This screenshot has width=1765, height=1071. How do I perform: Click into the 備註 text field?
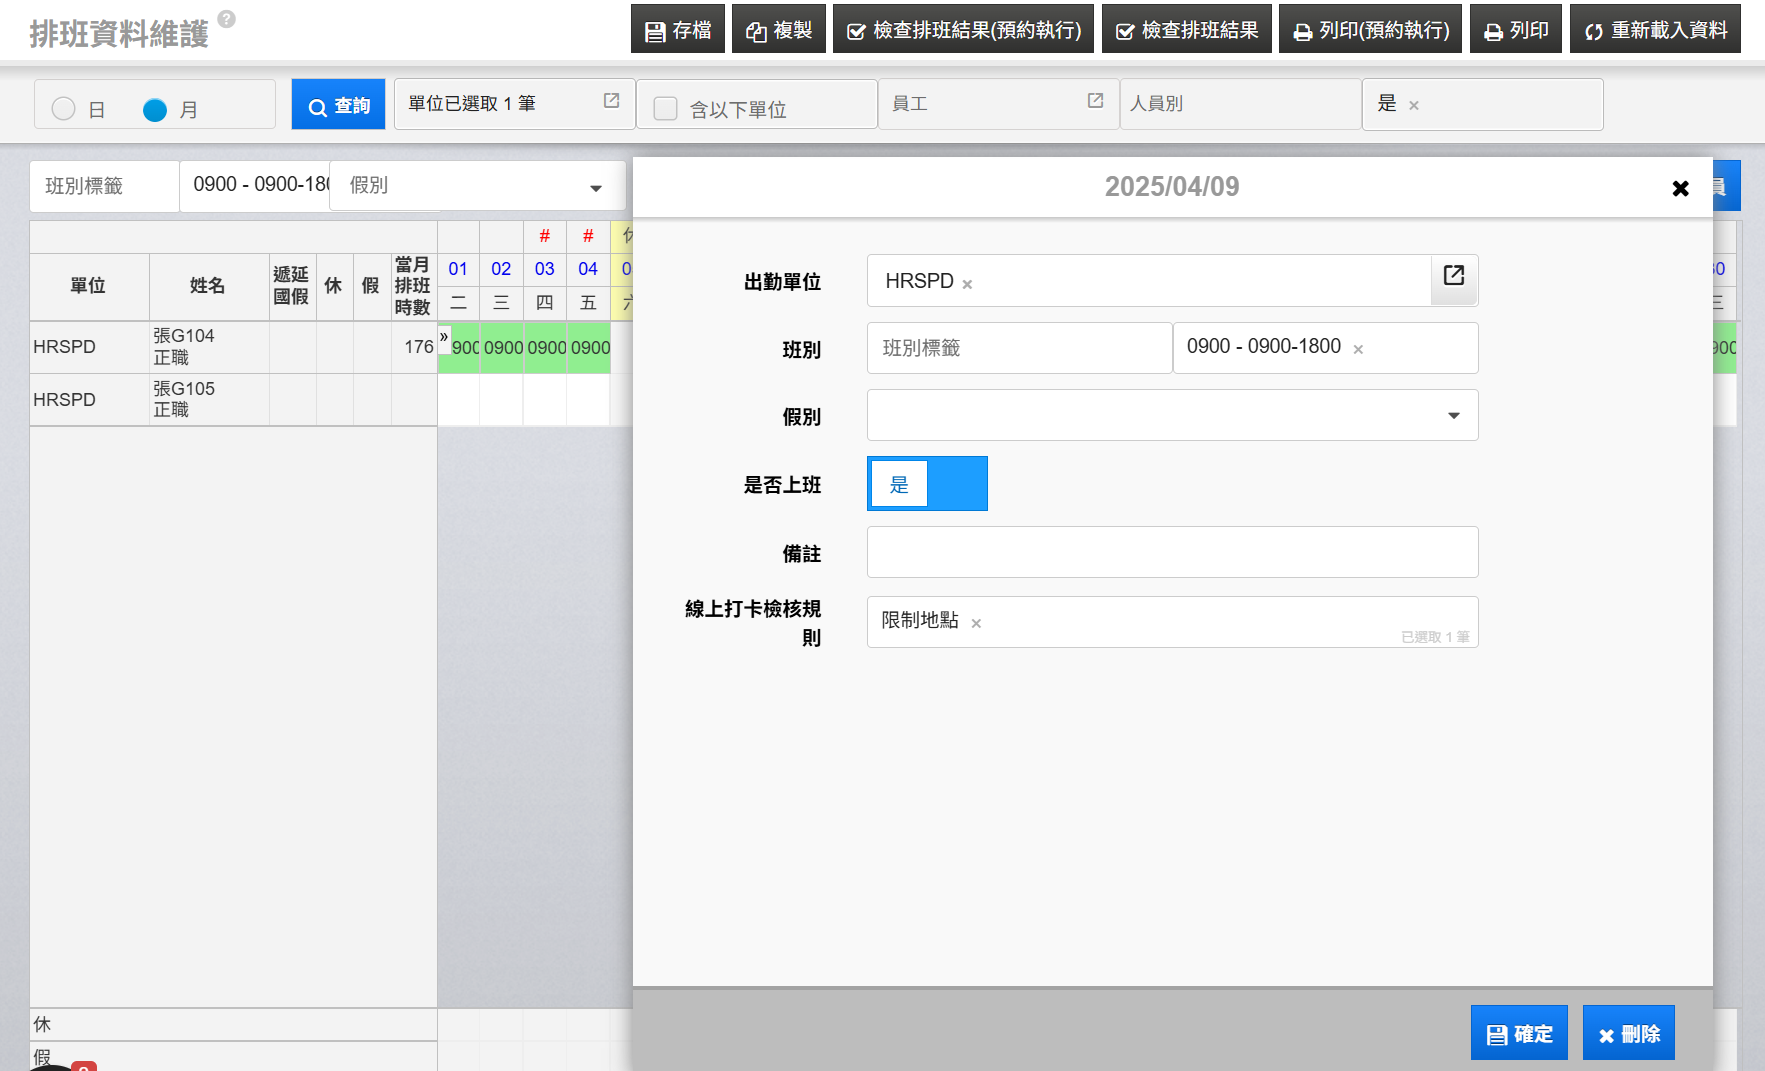pos(1172,552)
